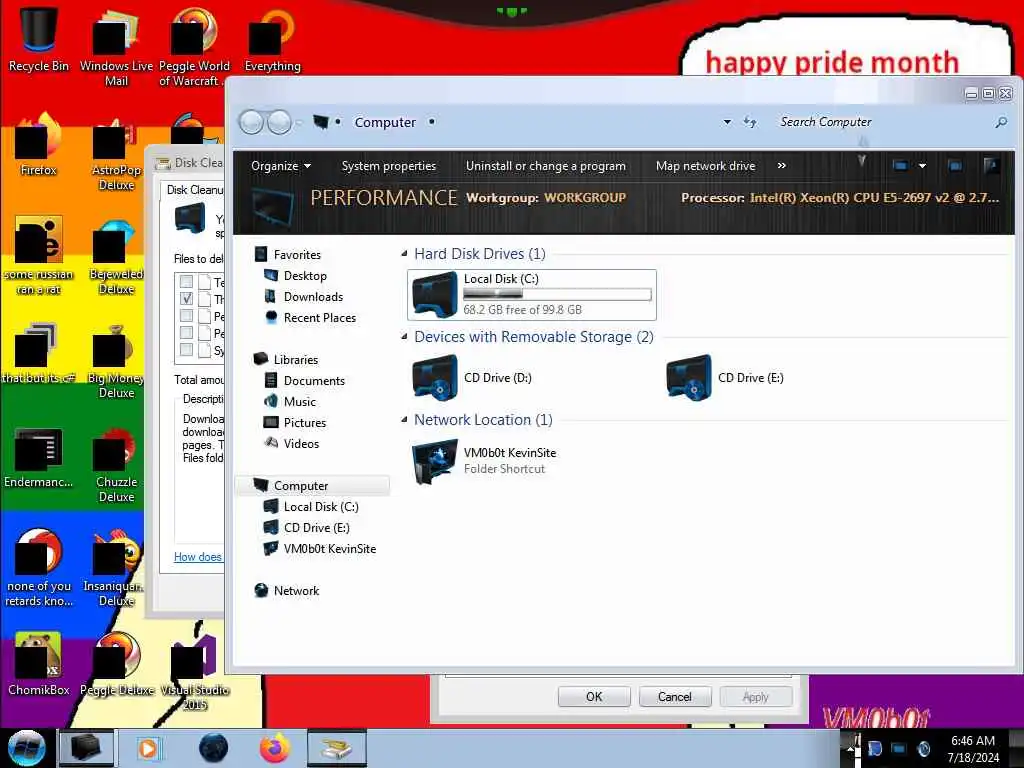Uncheck the checked Disk Cleanup file item
Screen dimensions: 1024x768
click(186, 298)
